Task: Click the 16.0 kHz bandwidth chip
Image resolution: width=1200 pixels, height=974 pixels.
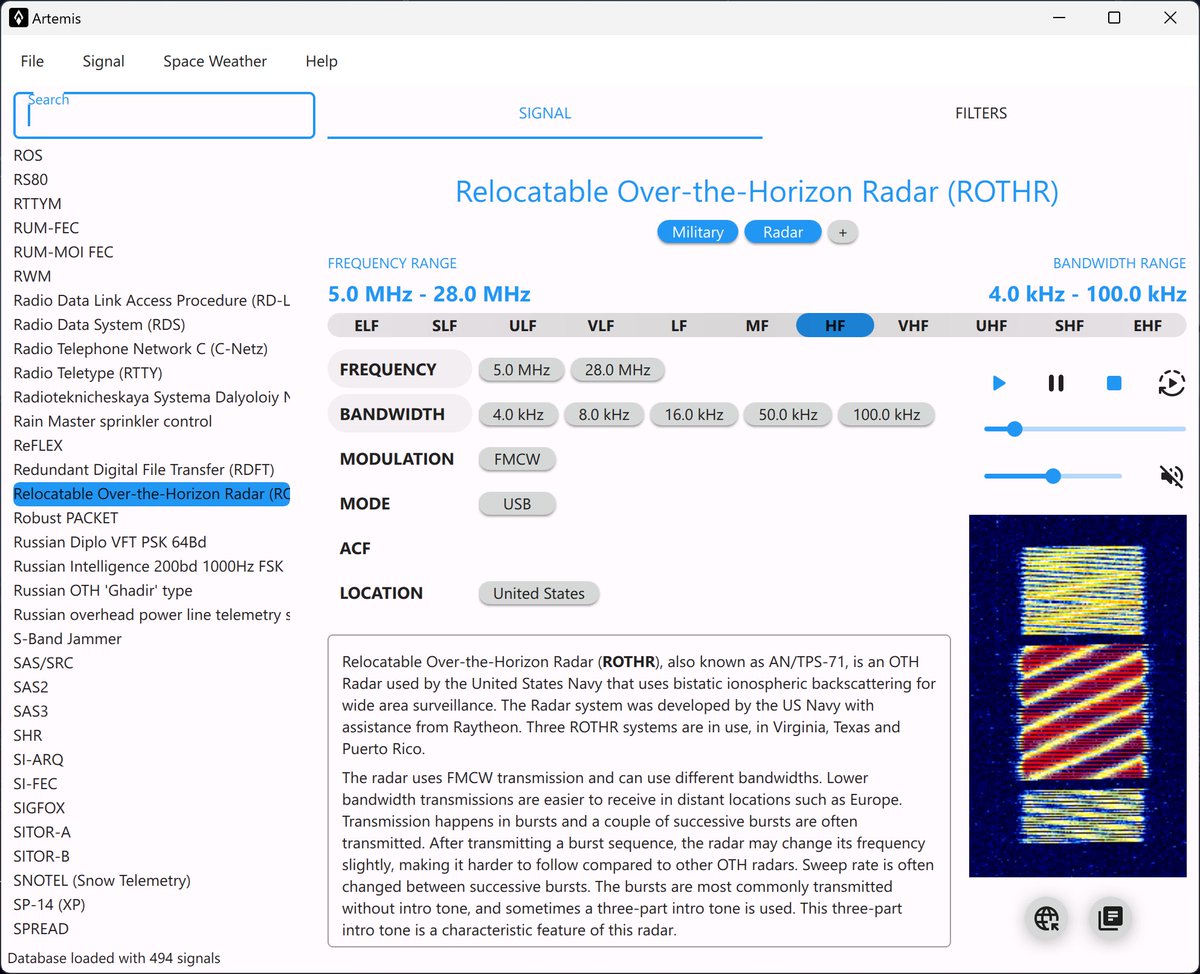Action: [694, 414]
